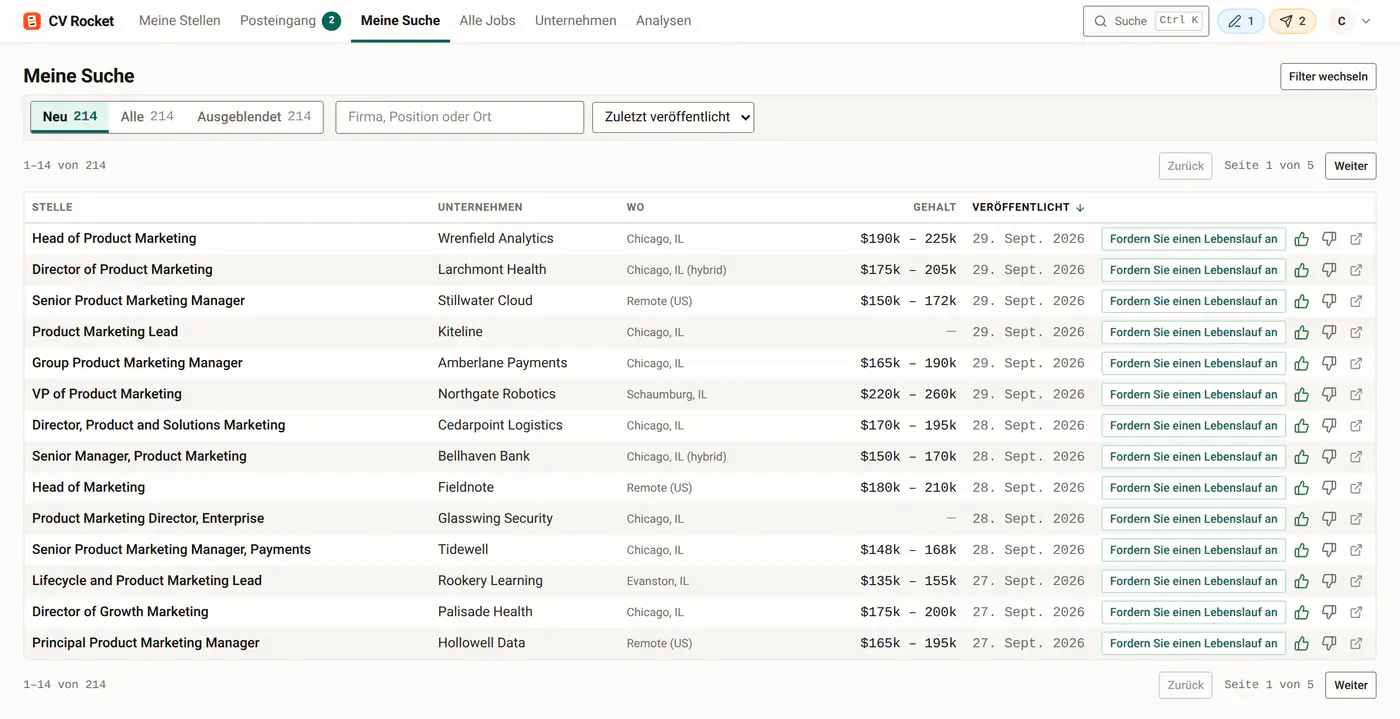This screenshot has width=1400, height=719.
Task: Expand the user account menu chevron
Action: 1366,21
